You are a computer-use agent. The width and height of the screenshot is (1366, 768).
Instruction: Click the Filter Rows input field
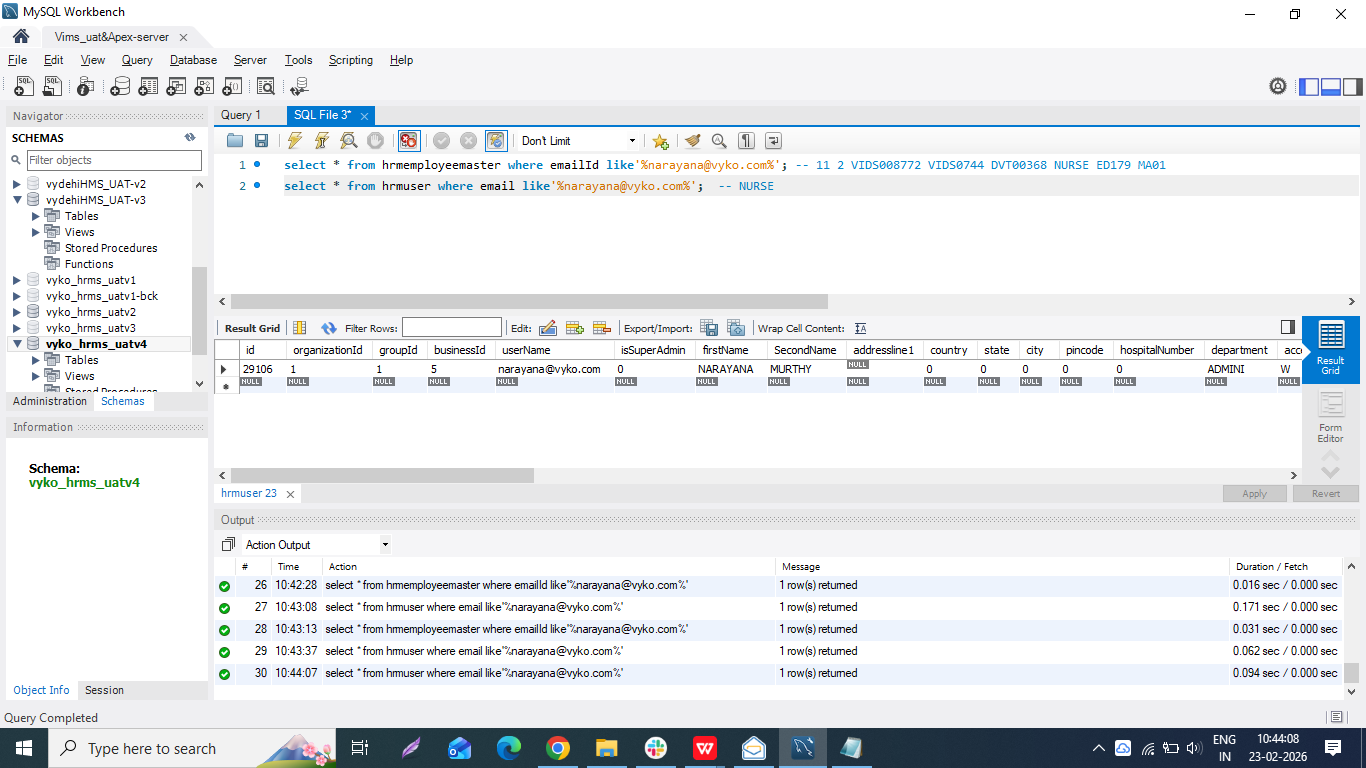(x=451, y=328)
